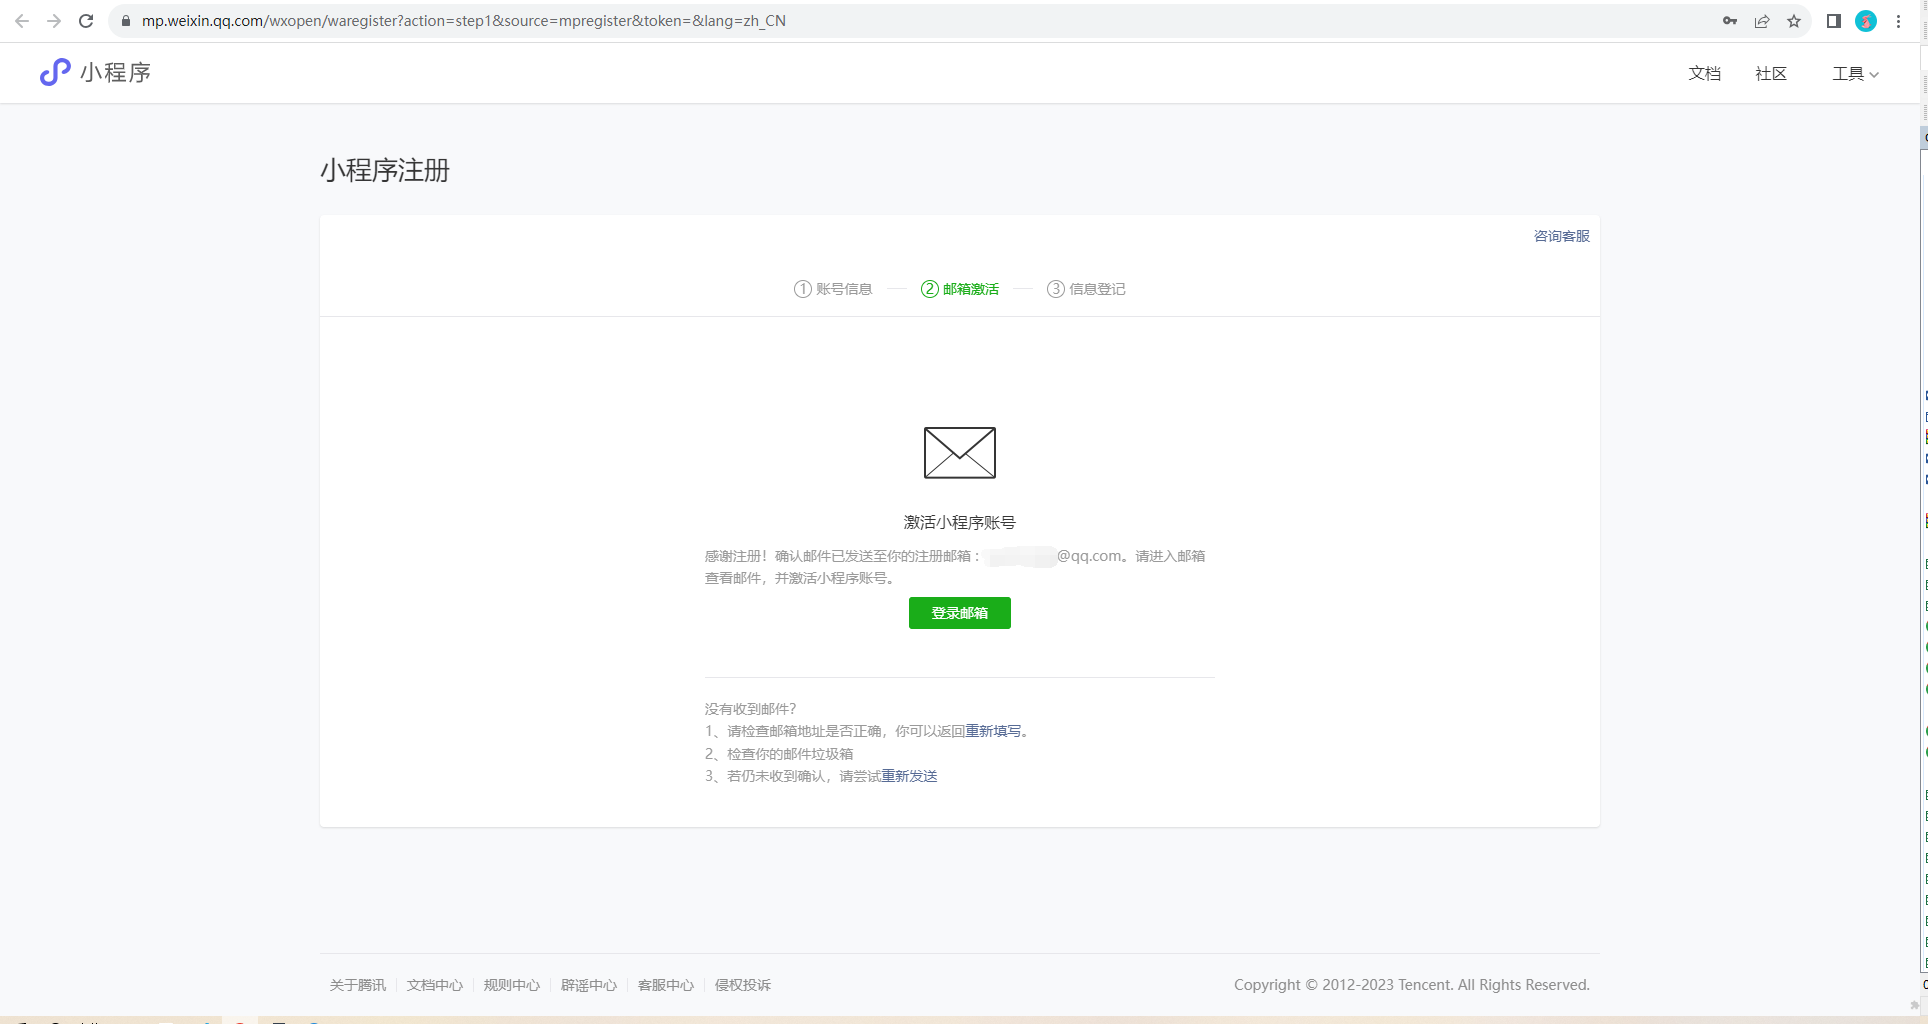1928x1024 pixels.
Task: Open 文档中心 footer link
Action: click(435, 985)
